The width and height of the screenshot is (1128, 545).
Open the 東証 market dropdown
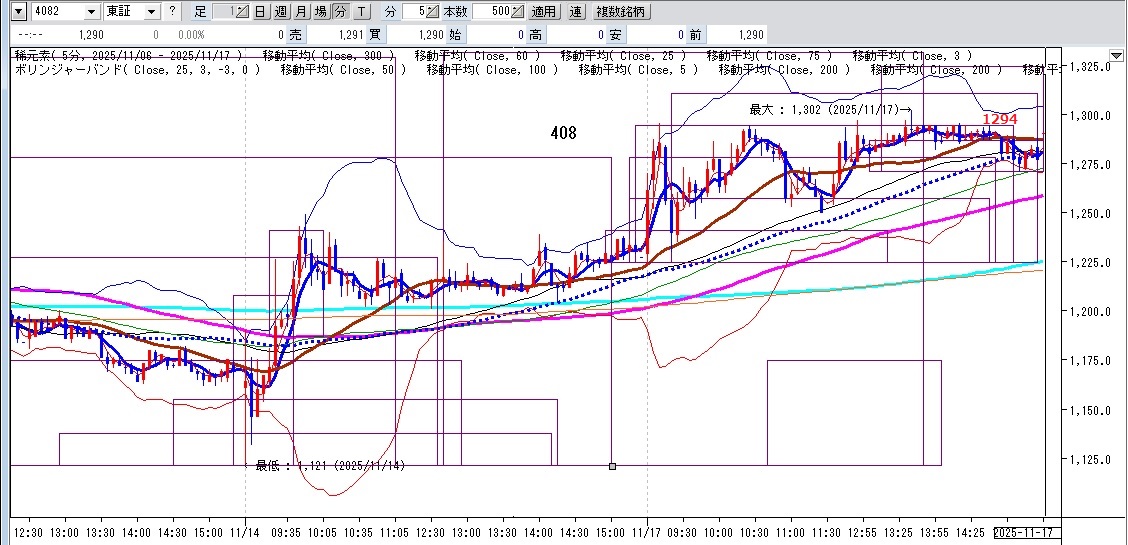(151, 12)
